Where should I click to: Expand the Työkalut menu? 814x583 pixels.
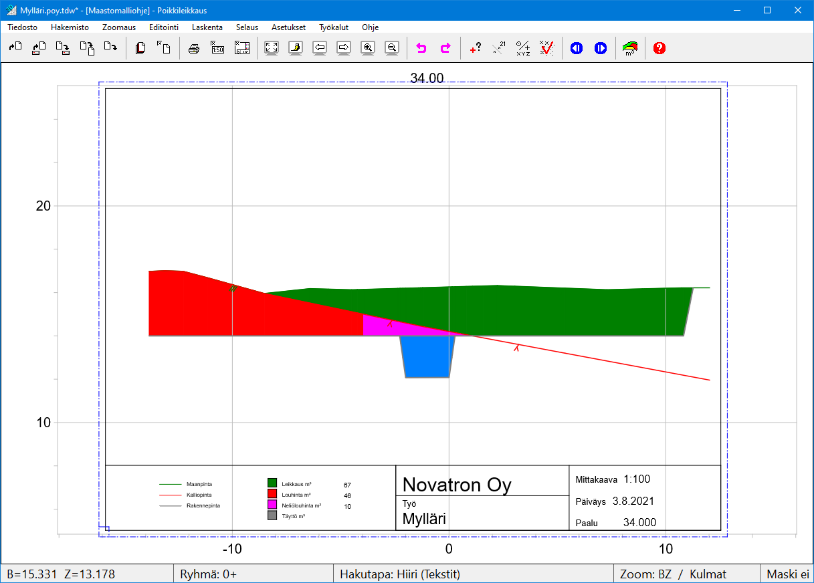tap(333, 27)
